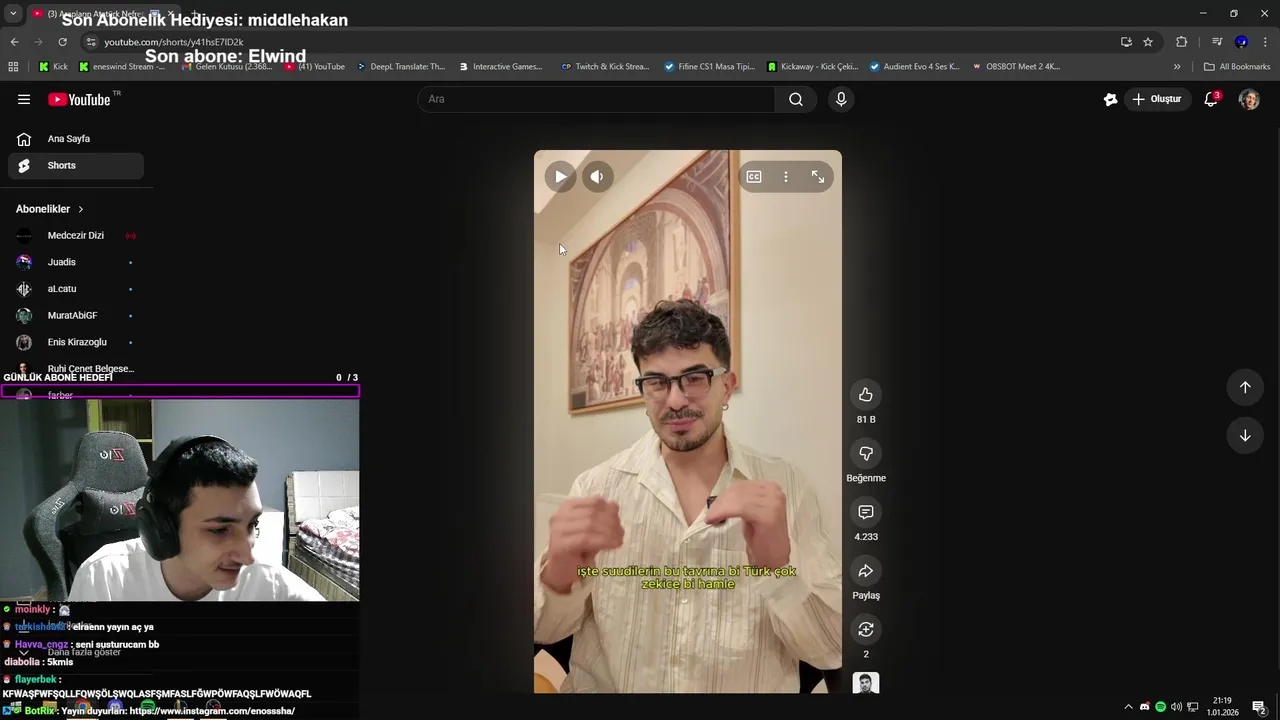Click the remix icon above 2
The height and width of the screenshot is (720, 1280).
point(866,630)
